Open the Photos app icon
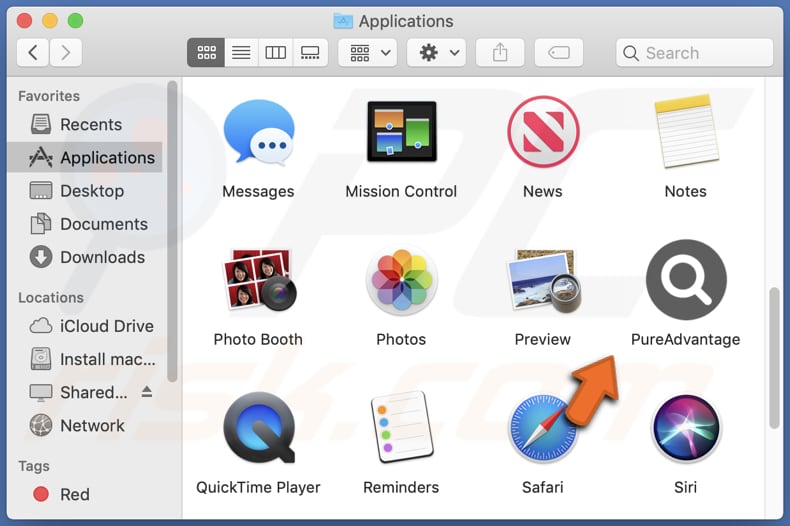 pos(402,280)
